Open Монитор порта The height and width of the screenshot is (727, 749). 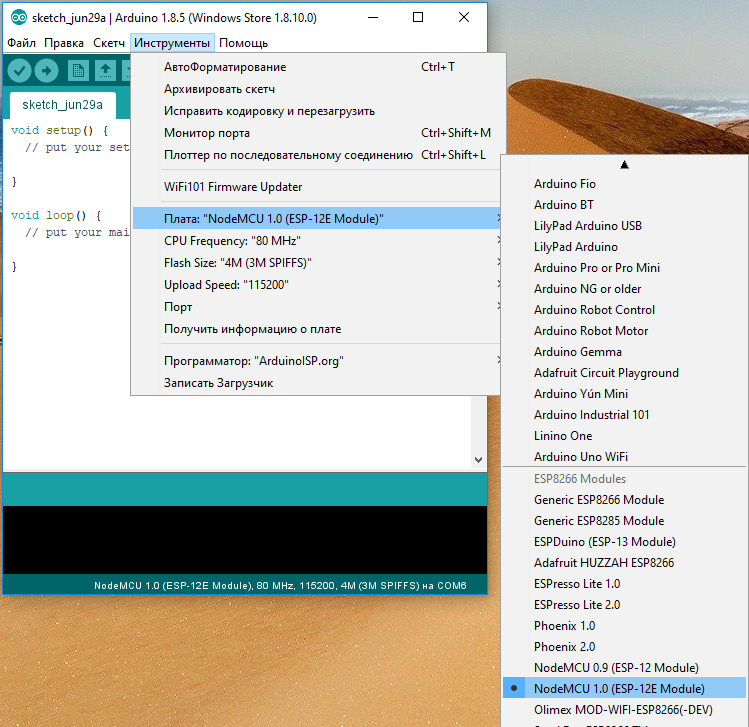[316, 133]
